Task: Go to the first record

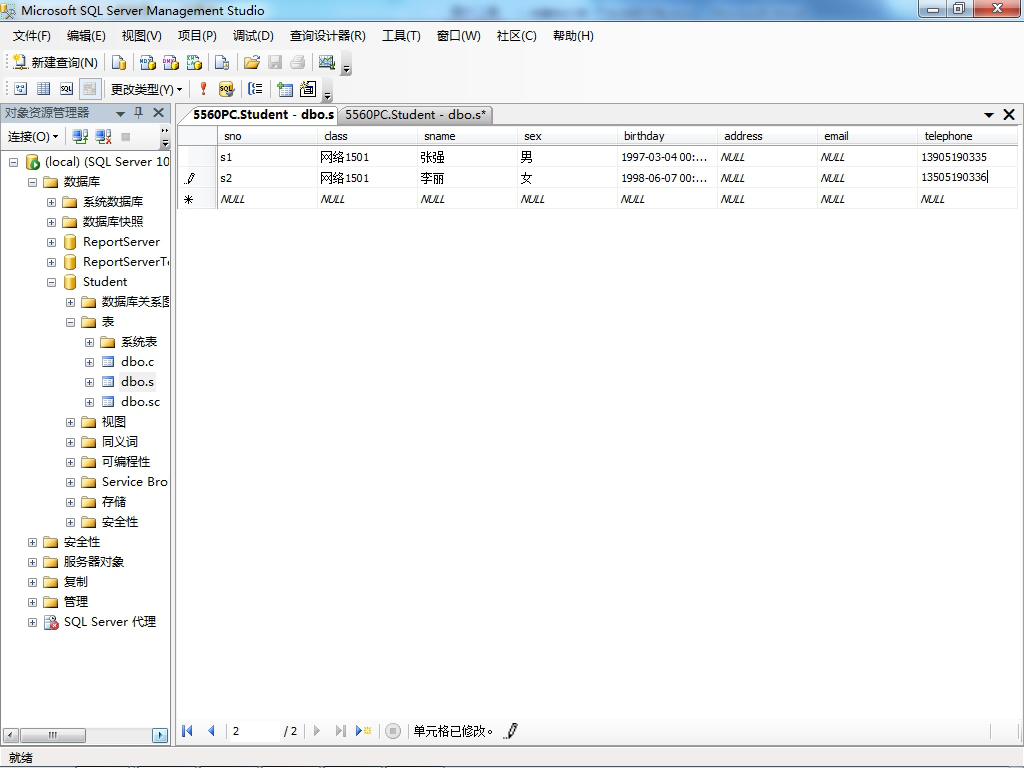Action: click(x=187, y=731)
